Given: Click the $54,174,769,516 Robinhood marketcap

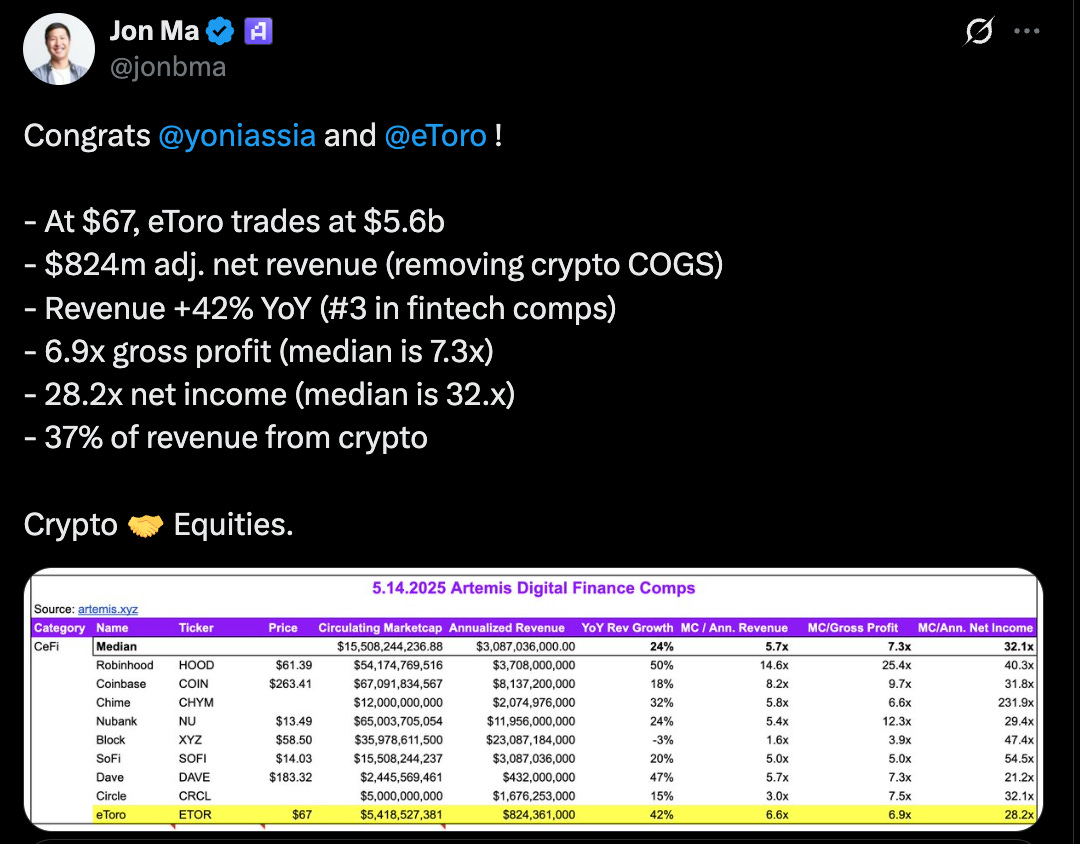Looking at the screenshot, I should click(x=398, y=665).
